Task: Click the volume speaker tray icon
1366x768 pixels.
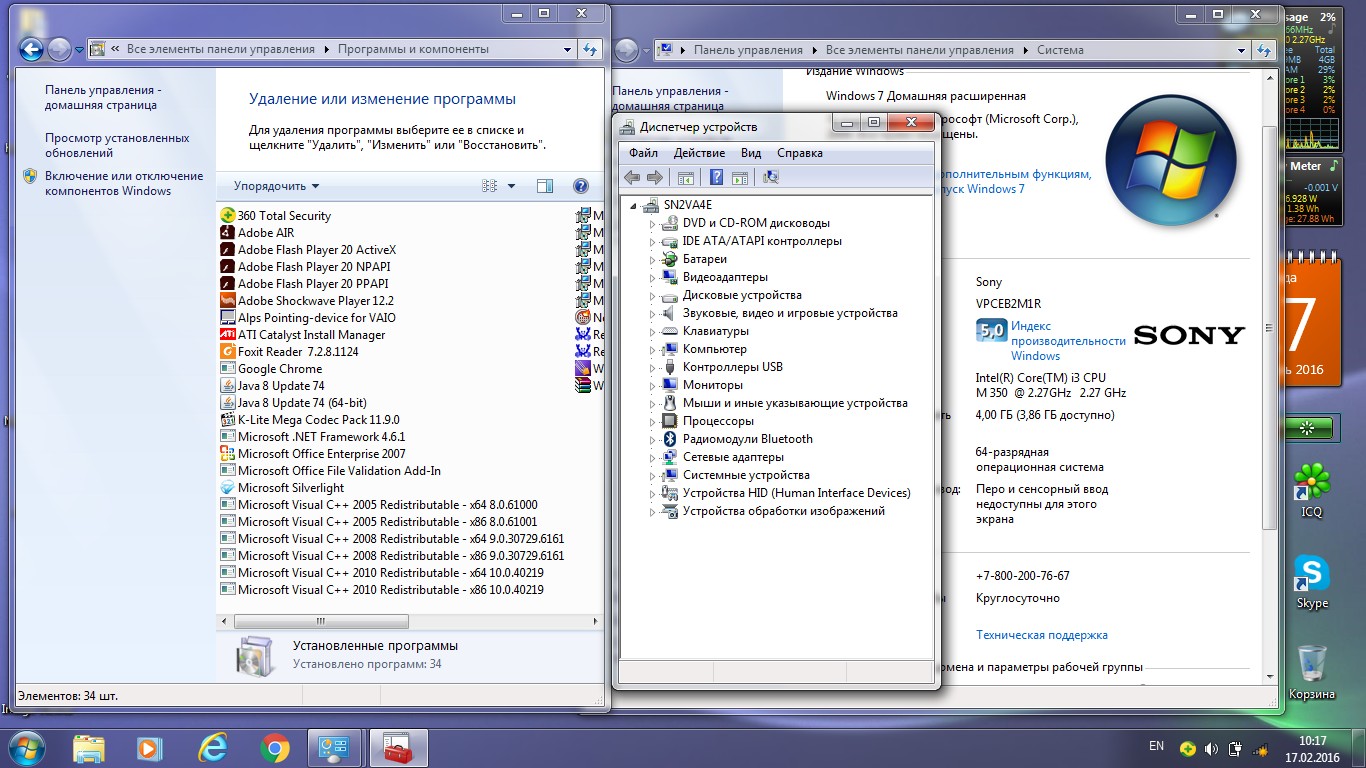Action: click(1211, 748)
